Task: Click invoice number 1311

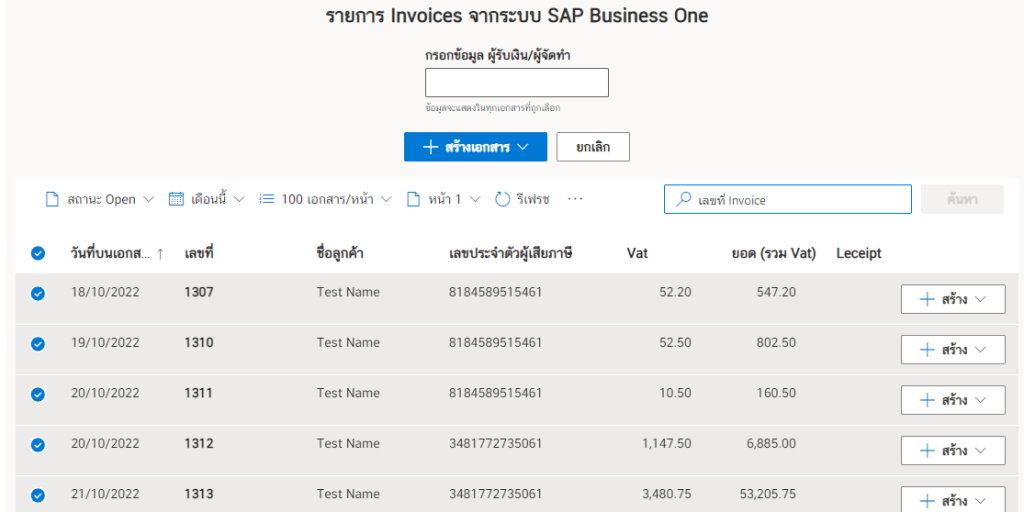Action: point(199,392)
